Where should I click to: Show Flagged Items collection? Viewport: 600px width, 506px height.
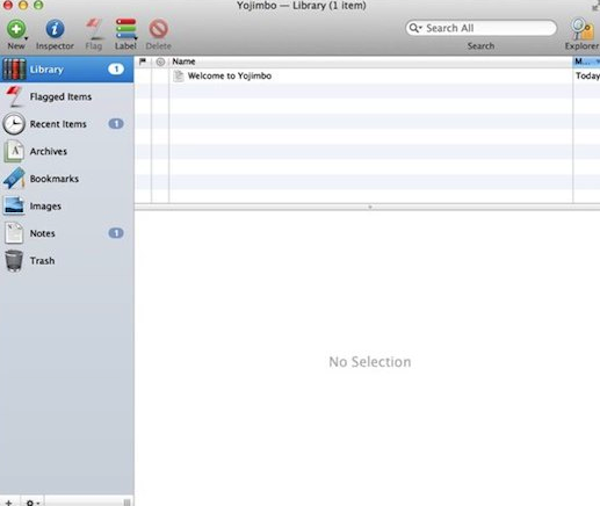tap(60, 97)
